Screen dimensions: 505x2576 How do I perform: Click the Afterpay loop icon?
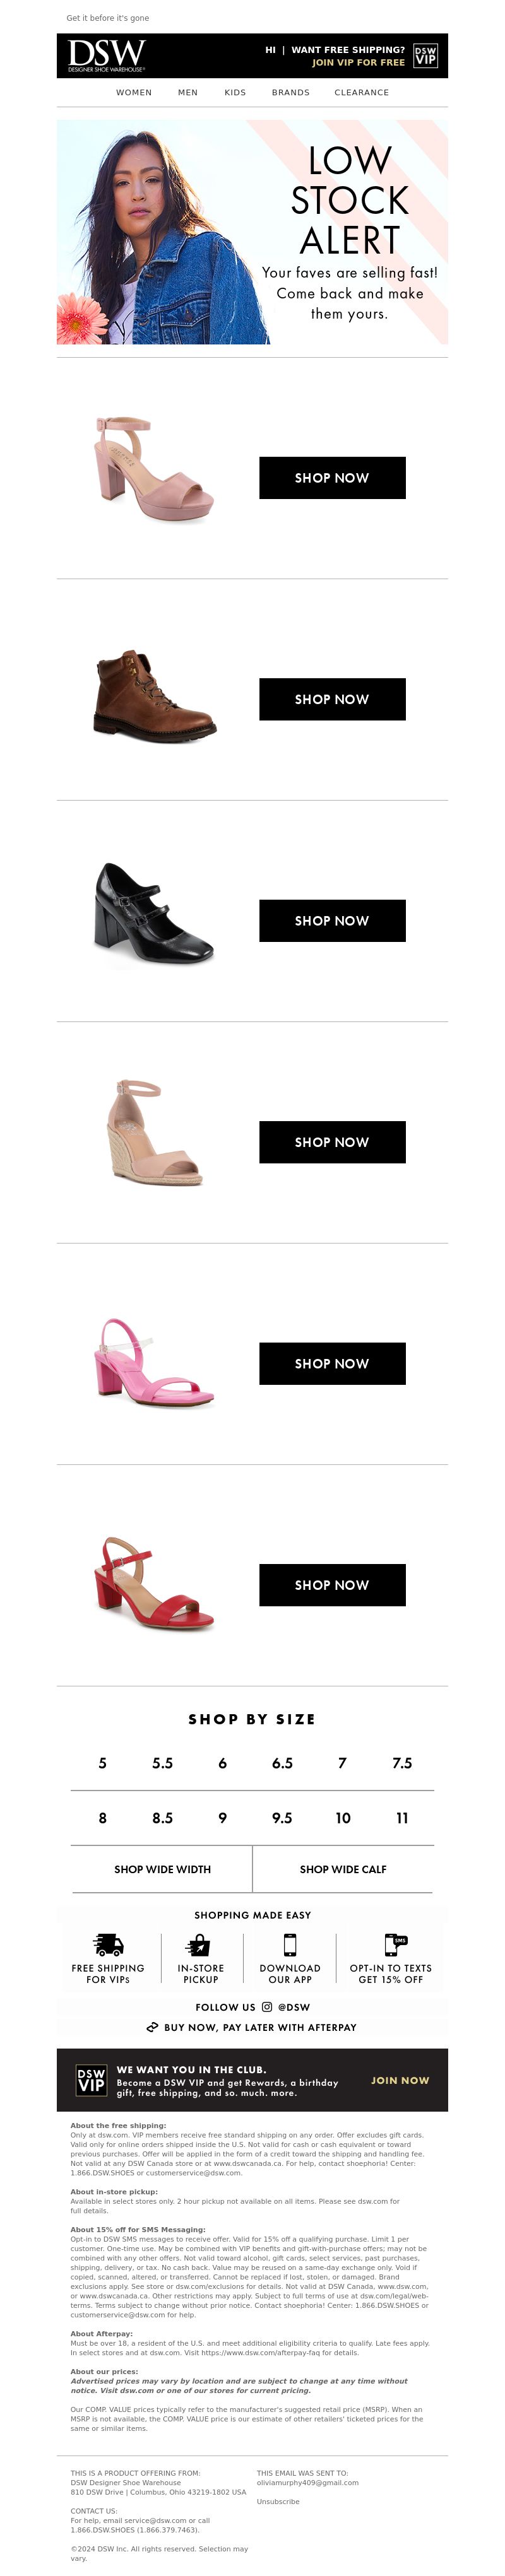pyautogui.click(x=152, y=2027)
